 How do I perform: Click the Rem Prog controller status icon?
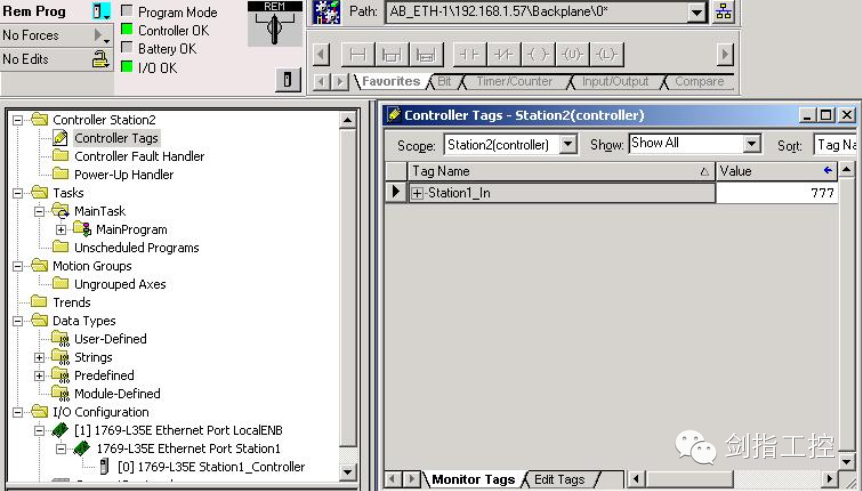coord(101,12)
